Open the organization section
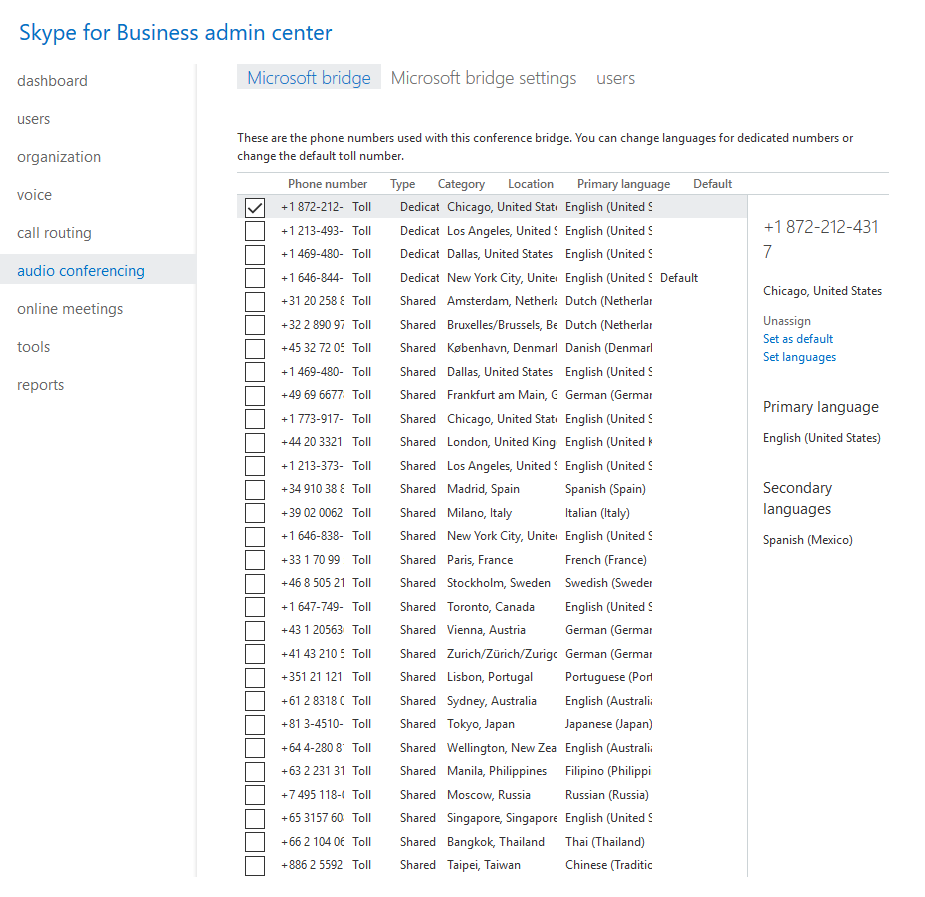 59,157
